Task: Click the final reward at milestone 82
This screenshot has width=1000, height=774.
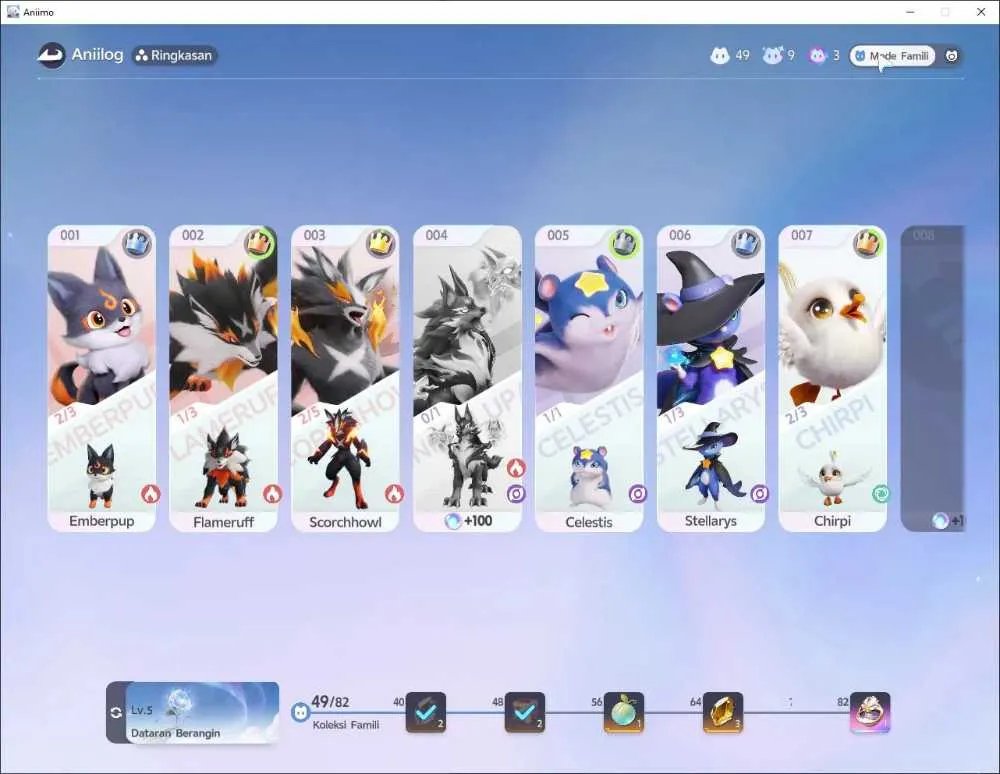Action: (x=870, y=712)
